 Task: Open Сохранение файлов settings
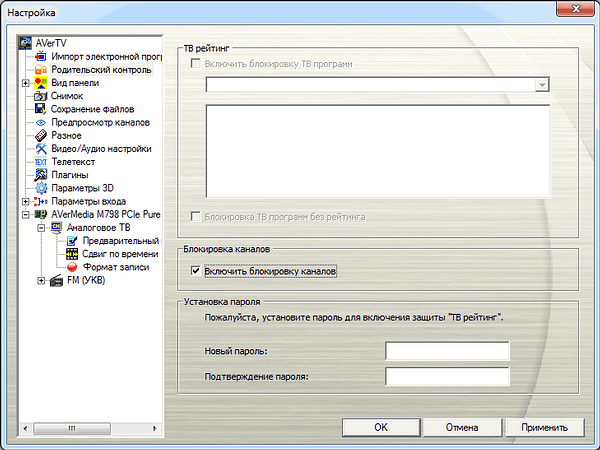point(93,109)
